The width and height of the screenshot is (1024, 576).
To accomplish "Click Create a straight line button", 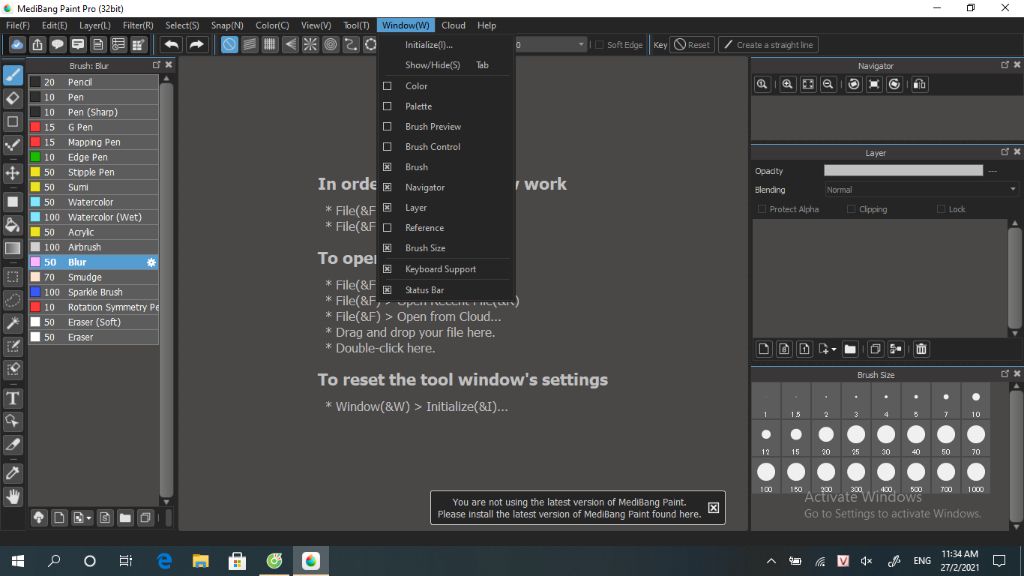I will pyautogui.click(x=769, y=44).
